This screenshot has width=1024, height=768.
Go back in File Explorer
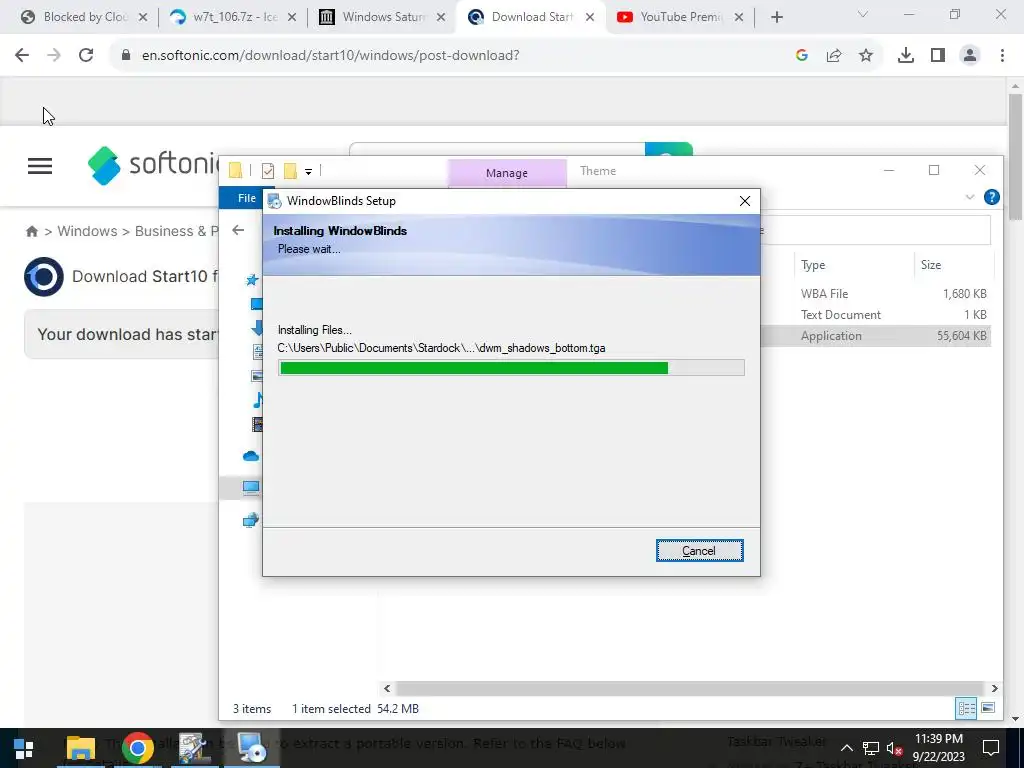[x=238, y=230]
